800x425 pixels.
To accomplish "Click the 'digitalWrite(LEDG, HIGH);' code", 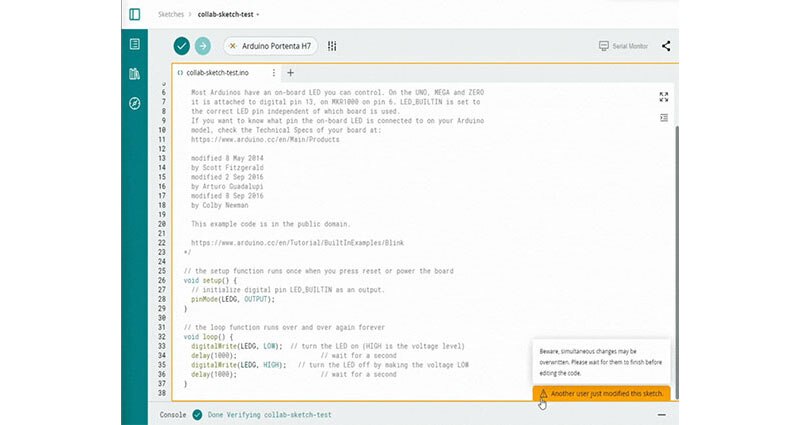I will point(239,365).
